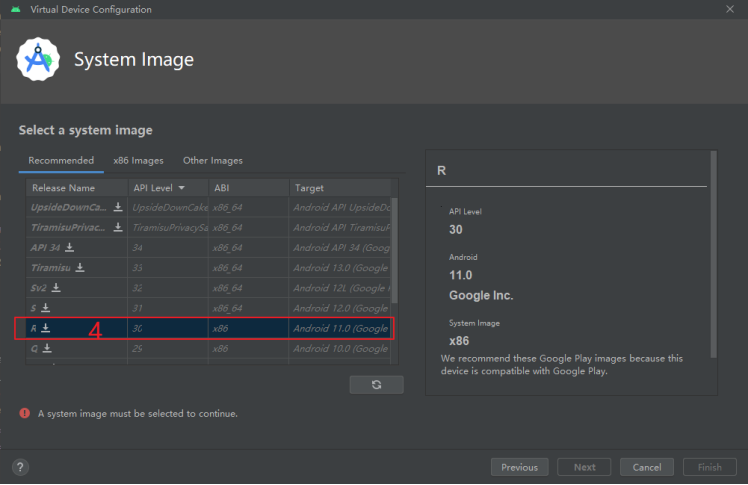Click the x86_64 ABI cell for Sv2
Screen dimensions: 748x485
(249, 288)
